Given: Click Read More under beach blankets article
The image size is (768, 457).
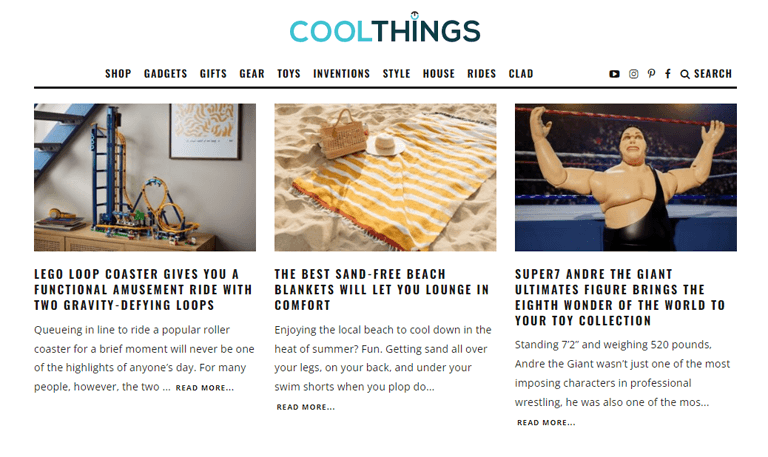Looking at the screenshot, I should [306, 407].
